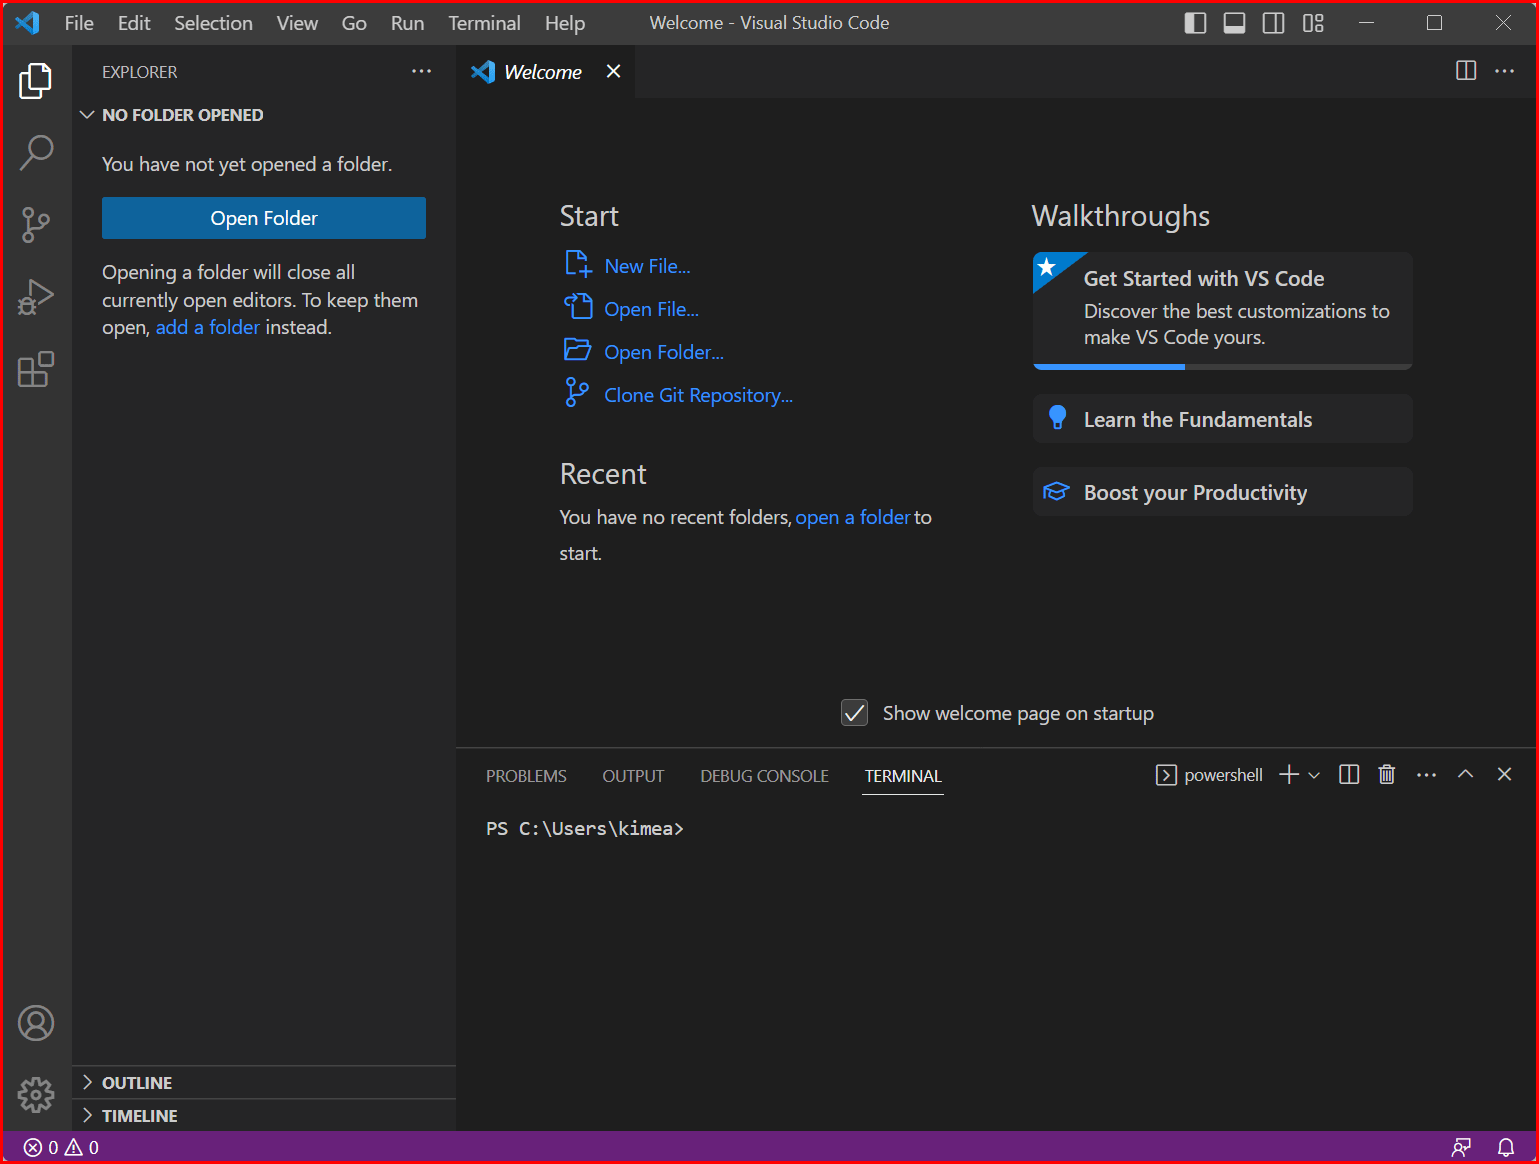
Task: Close the terminal panel
Action: [1504, 774]
